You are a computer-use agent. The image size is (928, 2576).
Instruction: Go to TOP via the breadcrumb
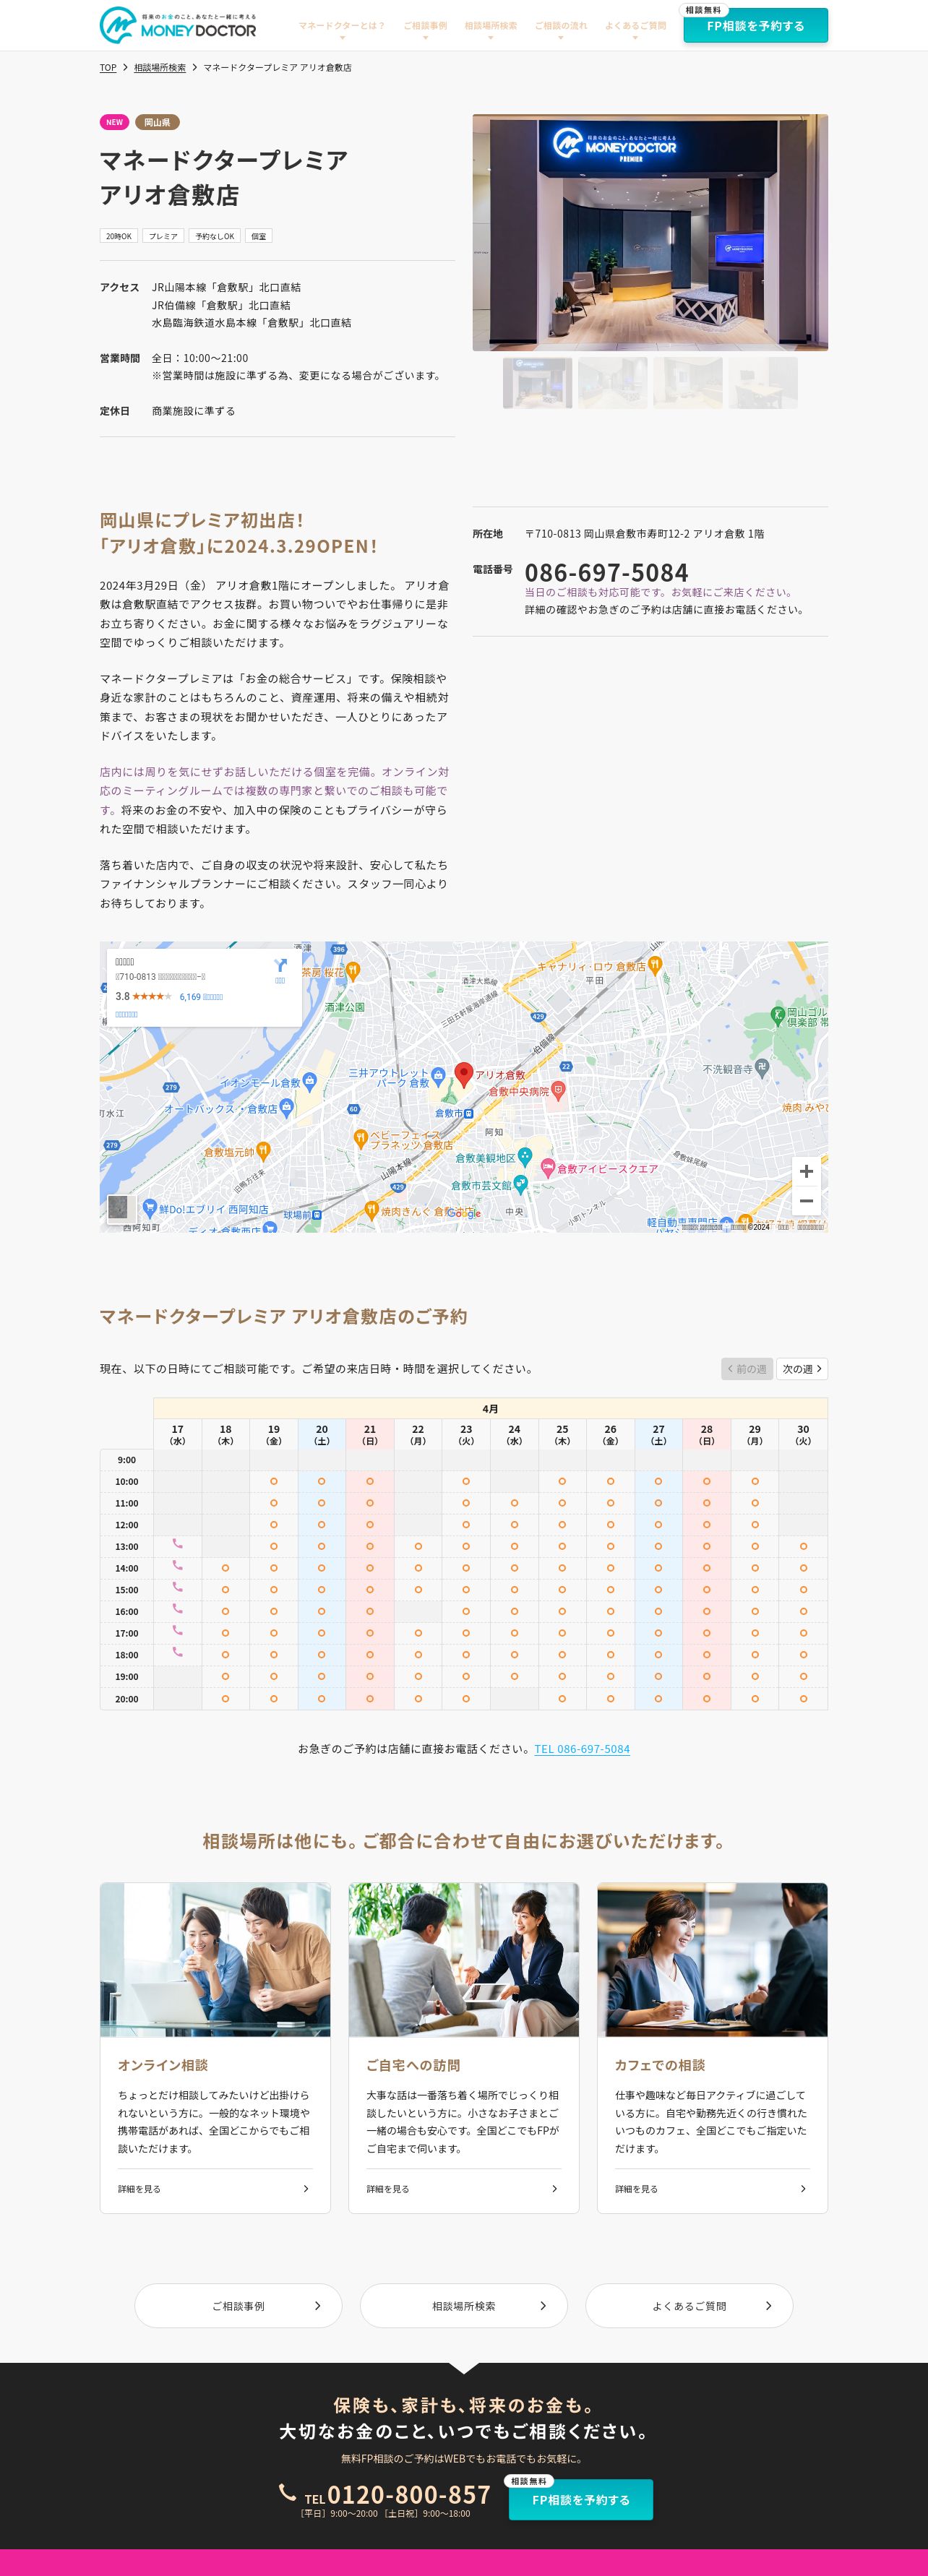pos(108,68)
